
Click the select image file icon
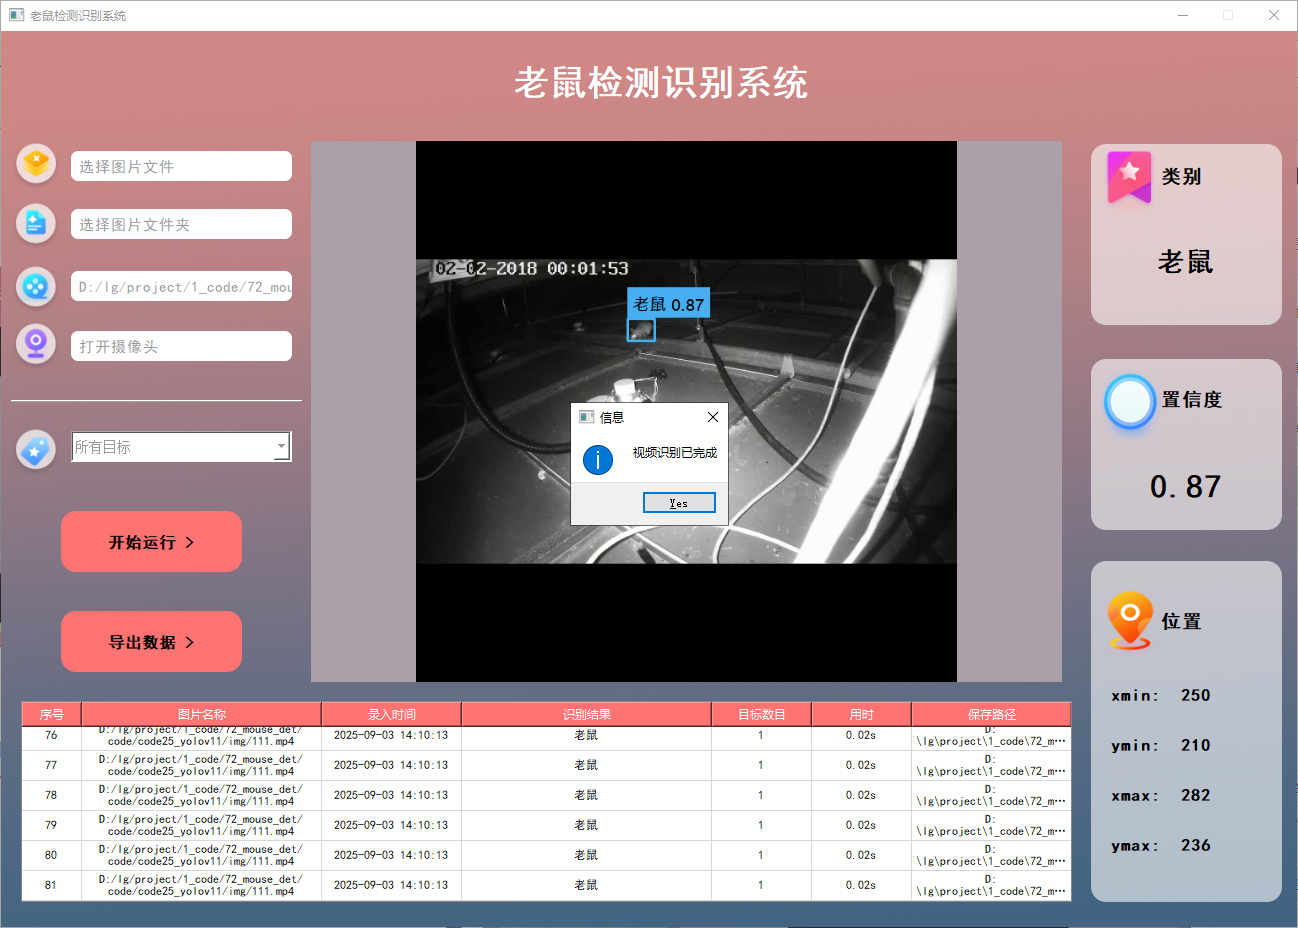click(x=36, y=163)
